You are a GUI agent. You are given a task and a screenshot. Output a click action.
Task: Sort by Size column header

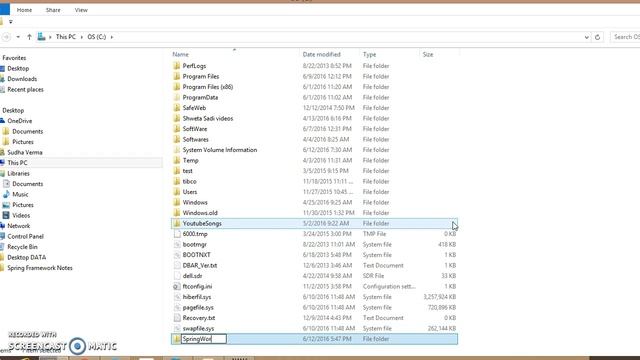point(428,54)
